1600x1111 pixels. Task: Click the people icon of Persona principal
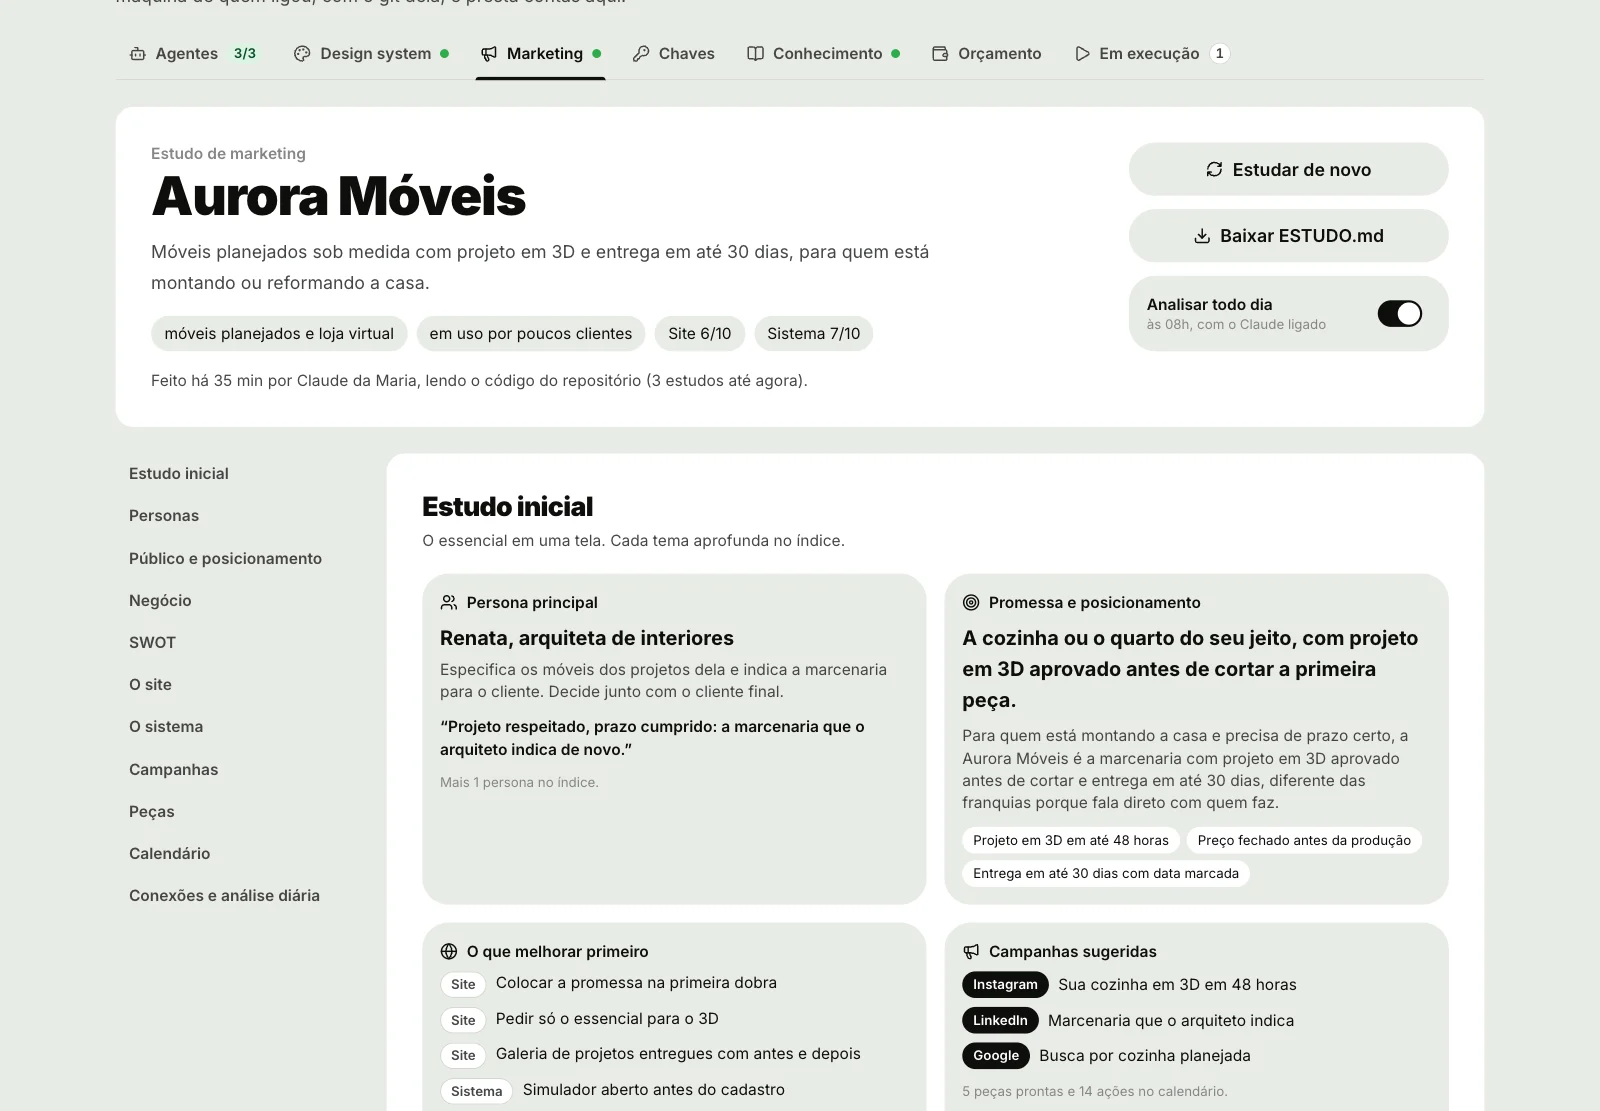[x=449, y=602]
